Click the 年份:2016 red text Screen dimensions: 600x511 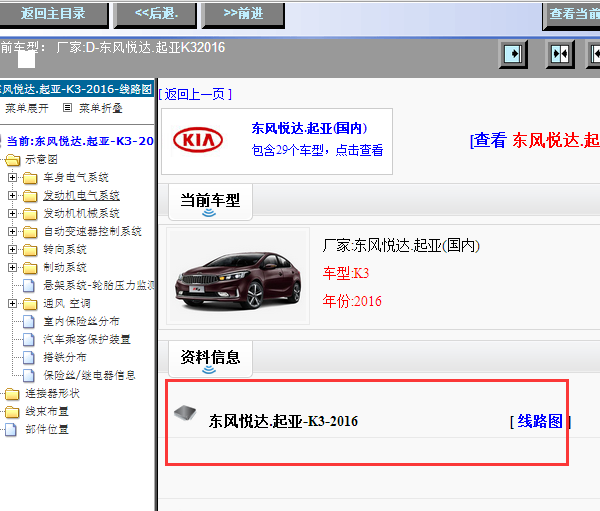[x=352, y=301]
